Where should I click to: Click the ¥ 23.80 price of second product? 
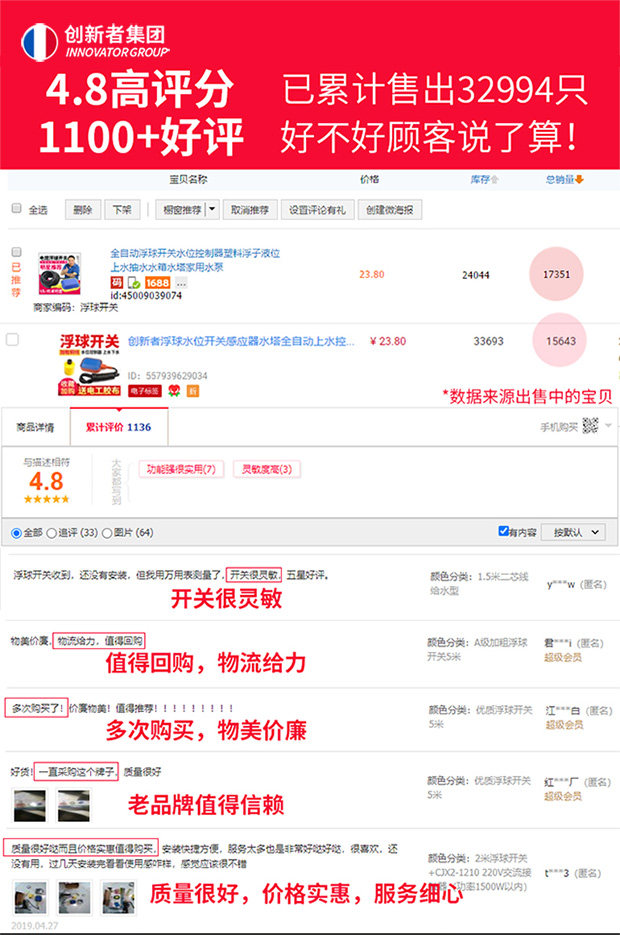click(388, 341)
